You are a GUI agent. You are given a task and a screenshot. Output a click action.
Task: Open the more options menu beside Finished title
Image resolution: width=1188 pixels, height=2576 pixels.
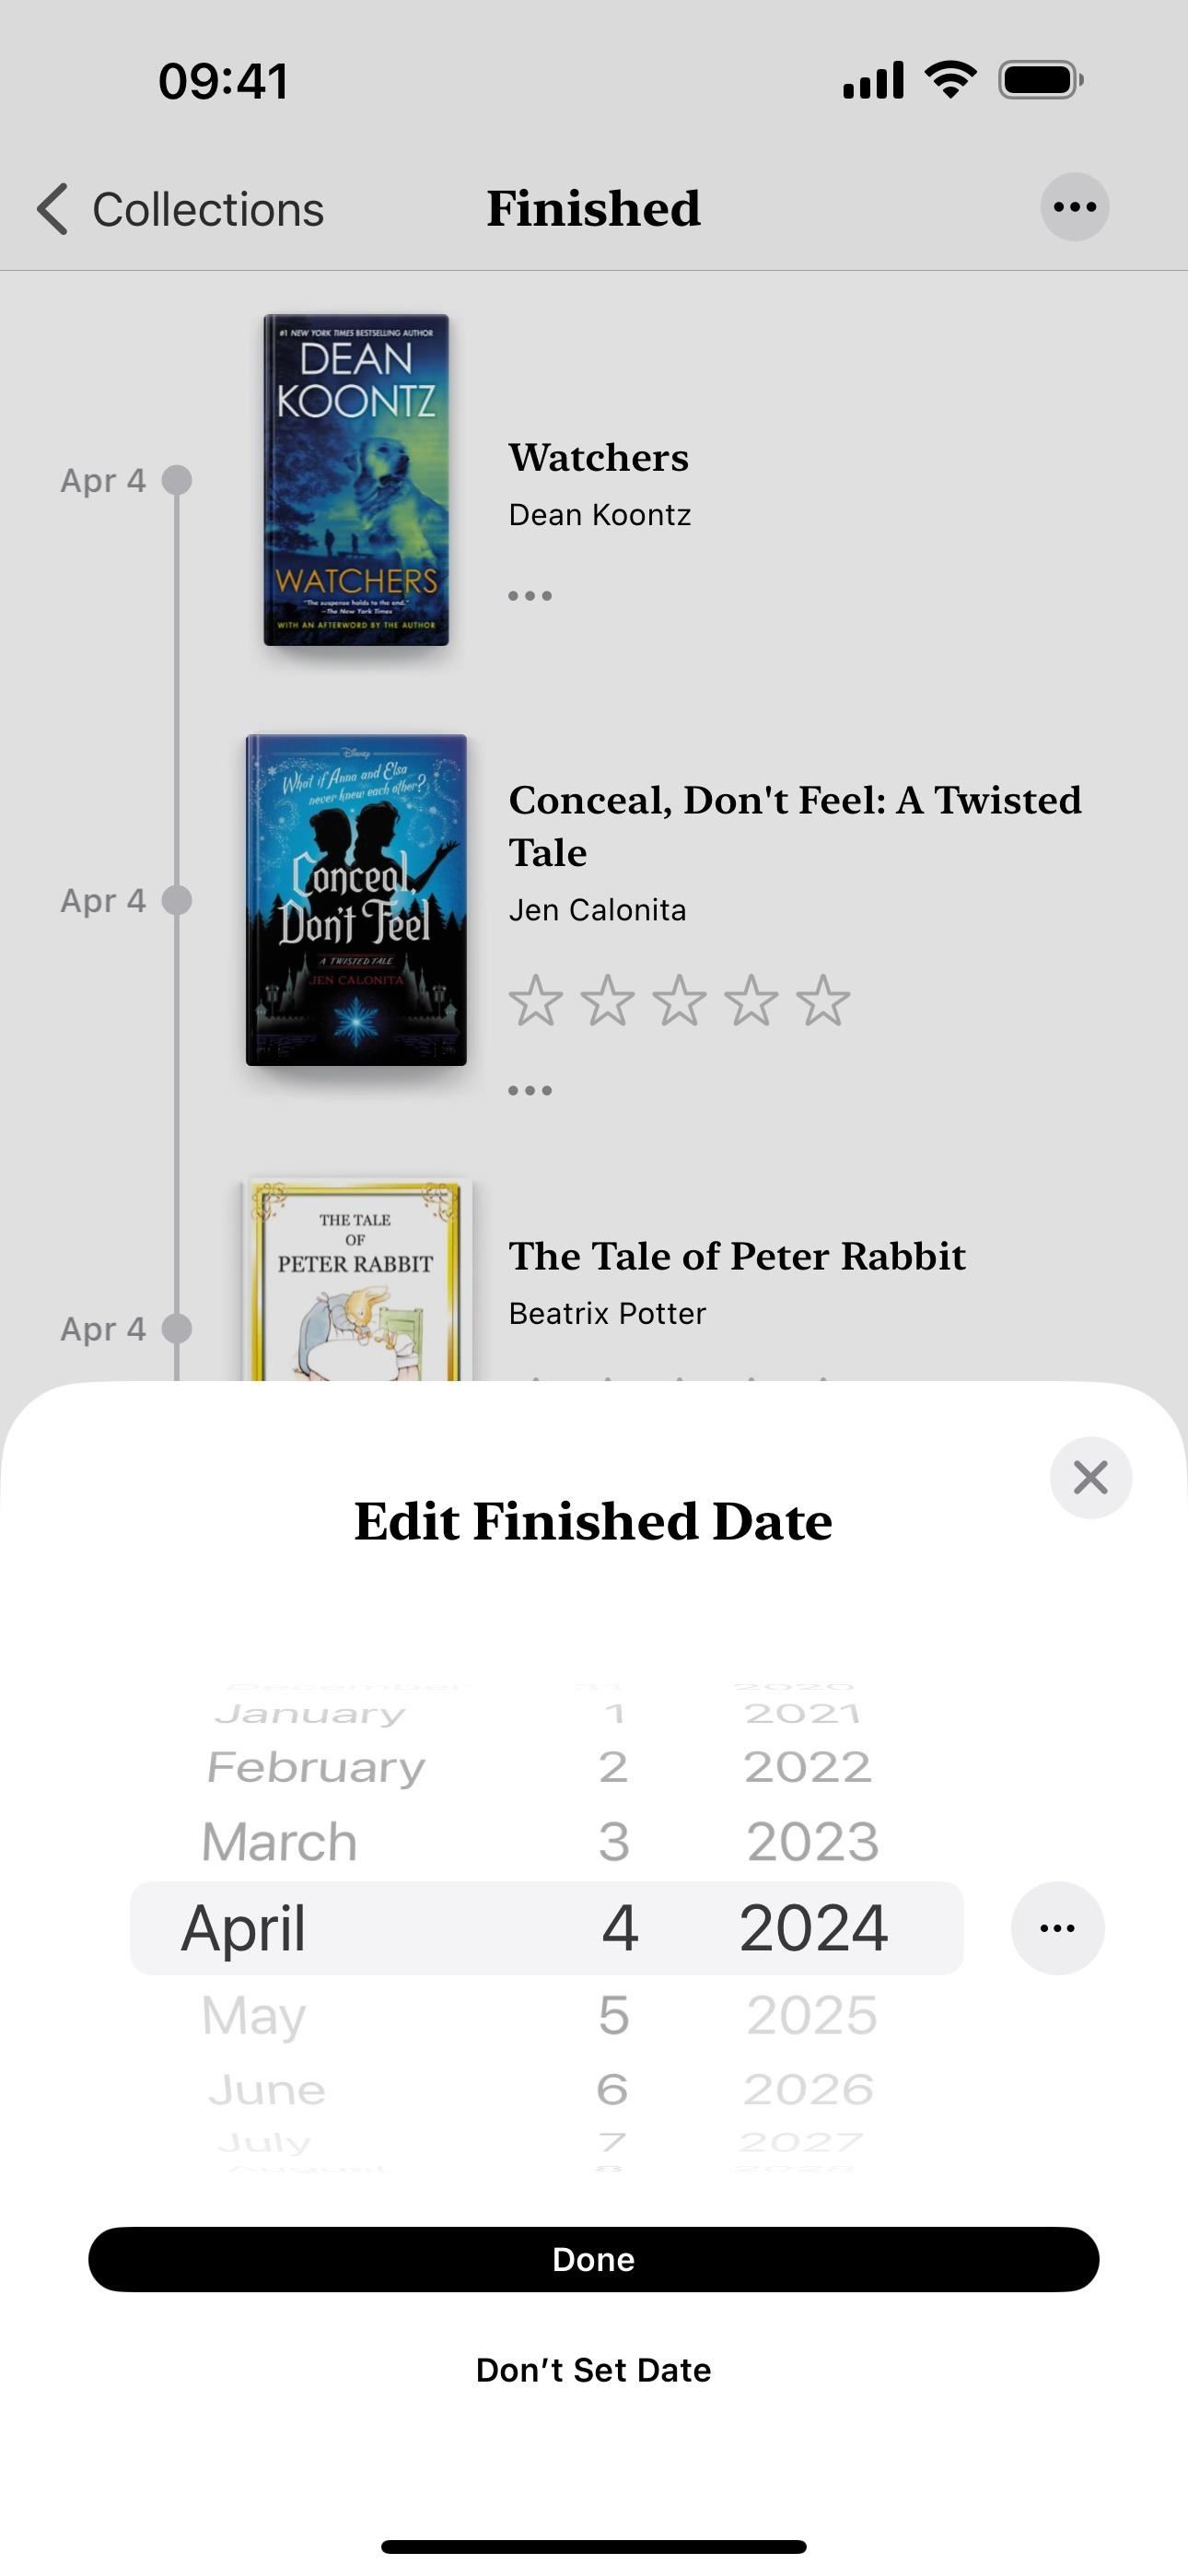pyautogui.click(x=1074, y=207)
